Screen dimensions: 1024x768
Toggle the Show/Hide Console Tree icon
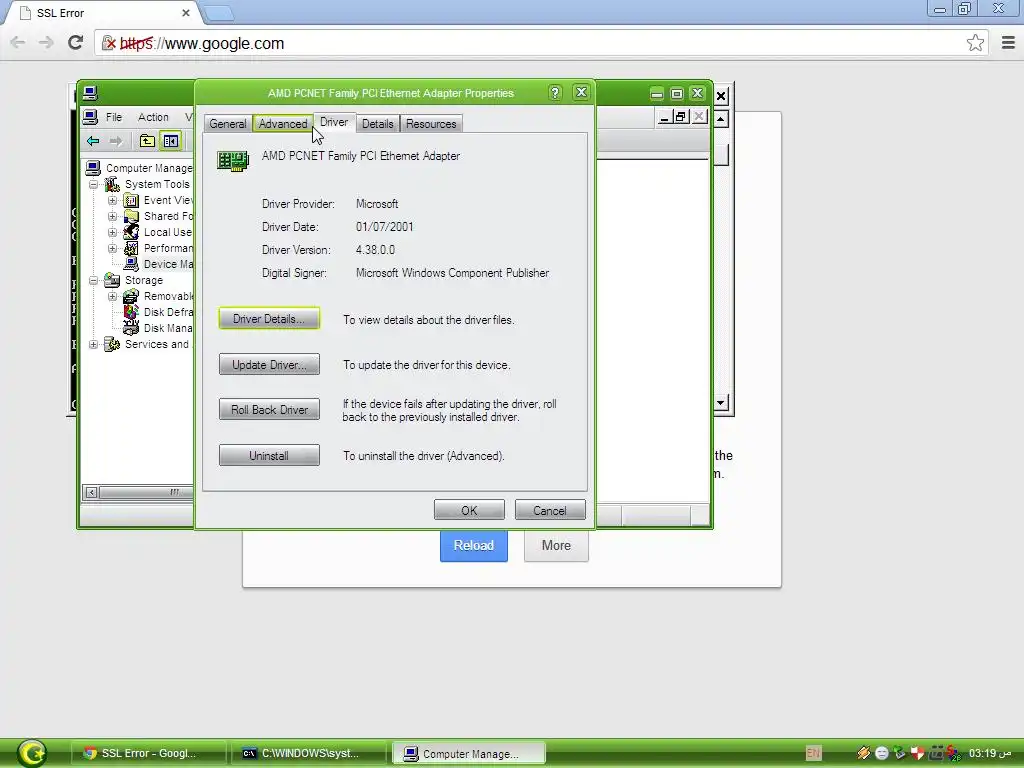[x=170, y=141]
